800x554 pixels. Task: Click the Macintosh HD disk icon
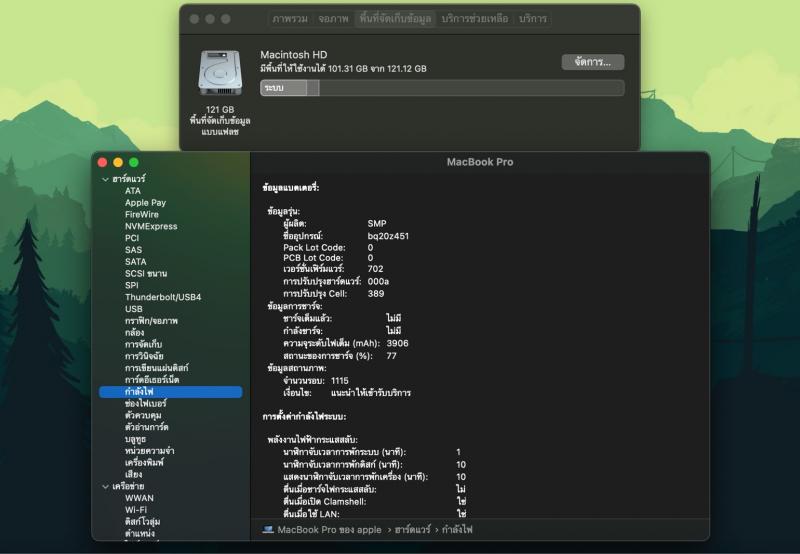(220, 73)
